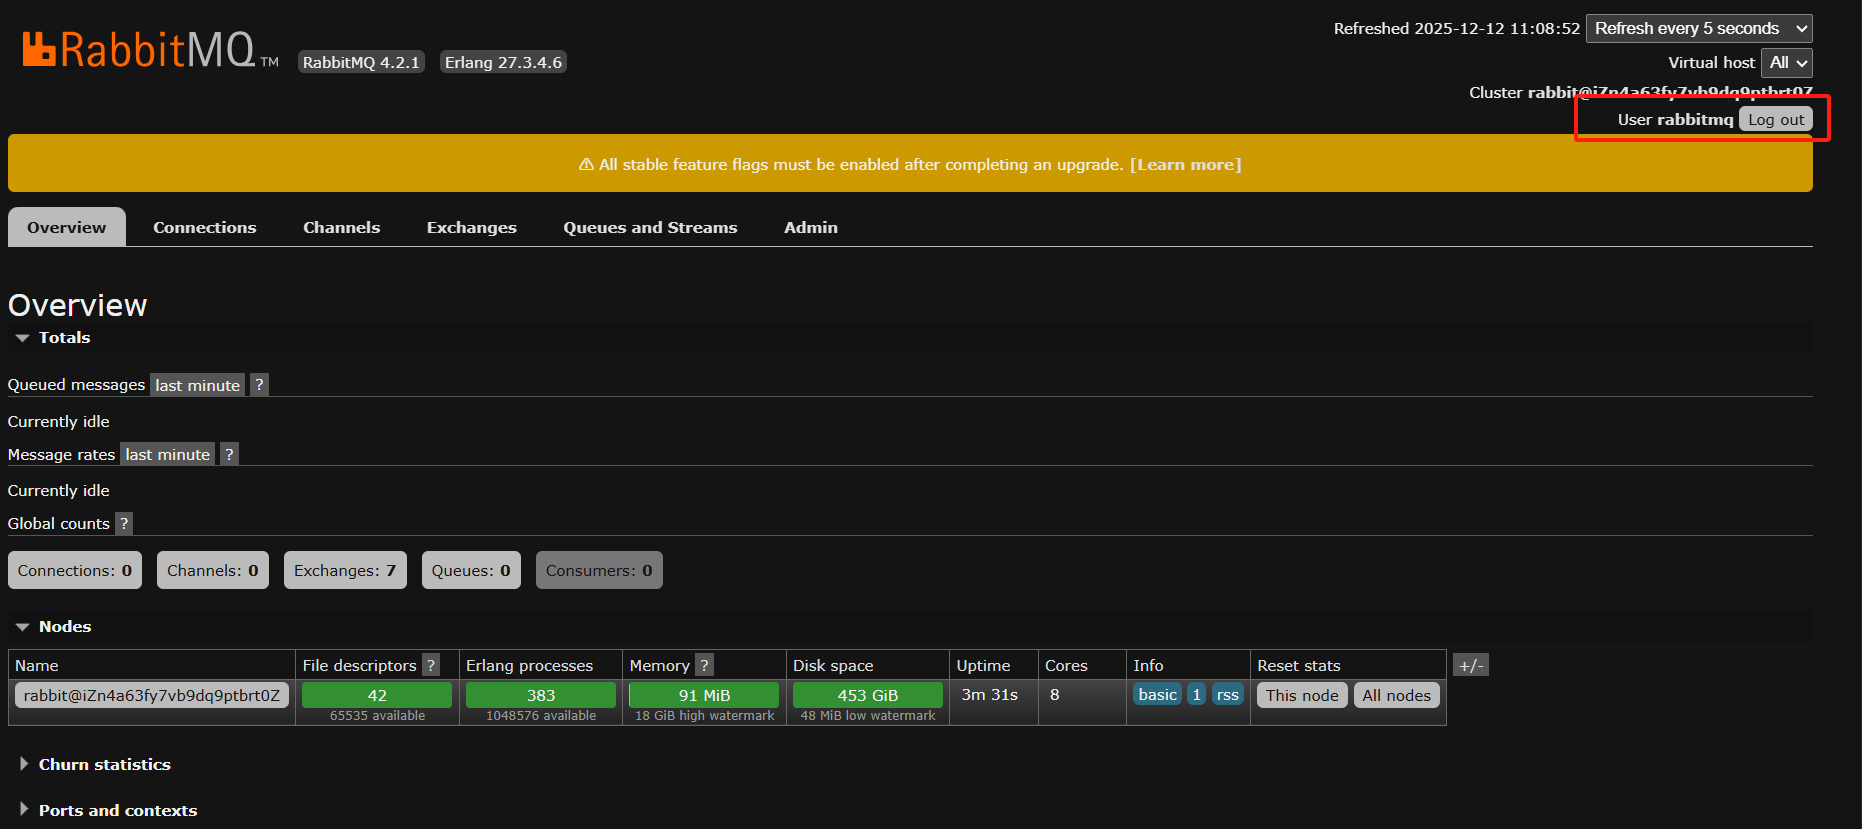Click File descriptors 42 usage bar
This screenshot has width=1862, height=829.
377,695
